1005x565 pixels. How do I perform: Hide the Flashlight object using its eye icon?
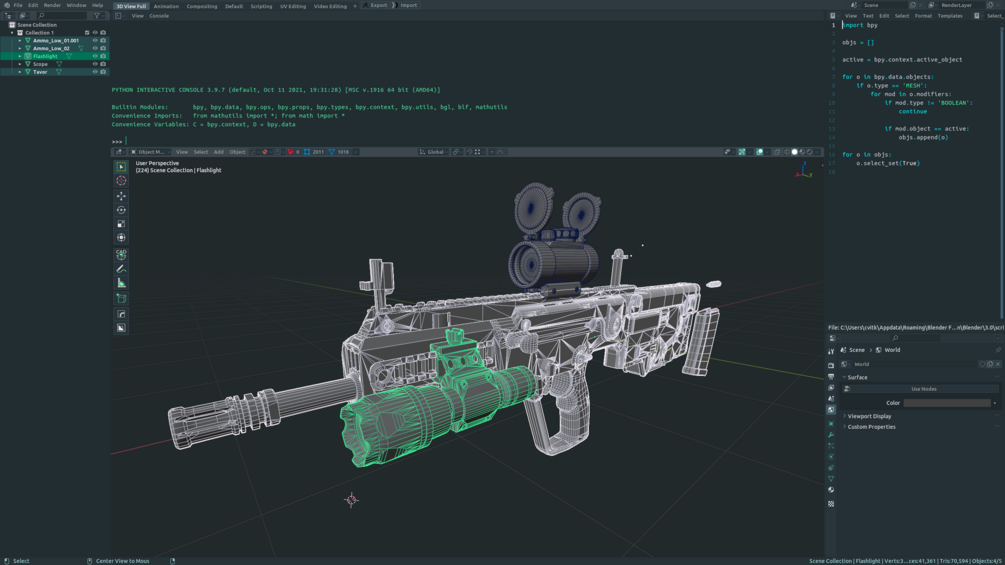[95, 56]
